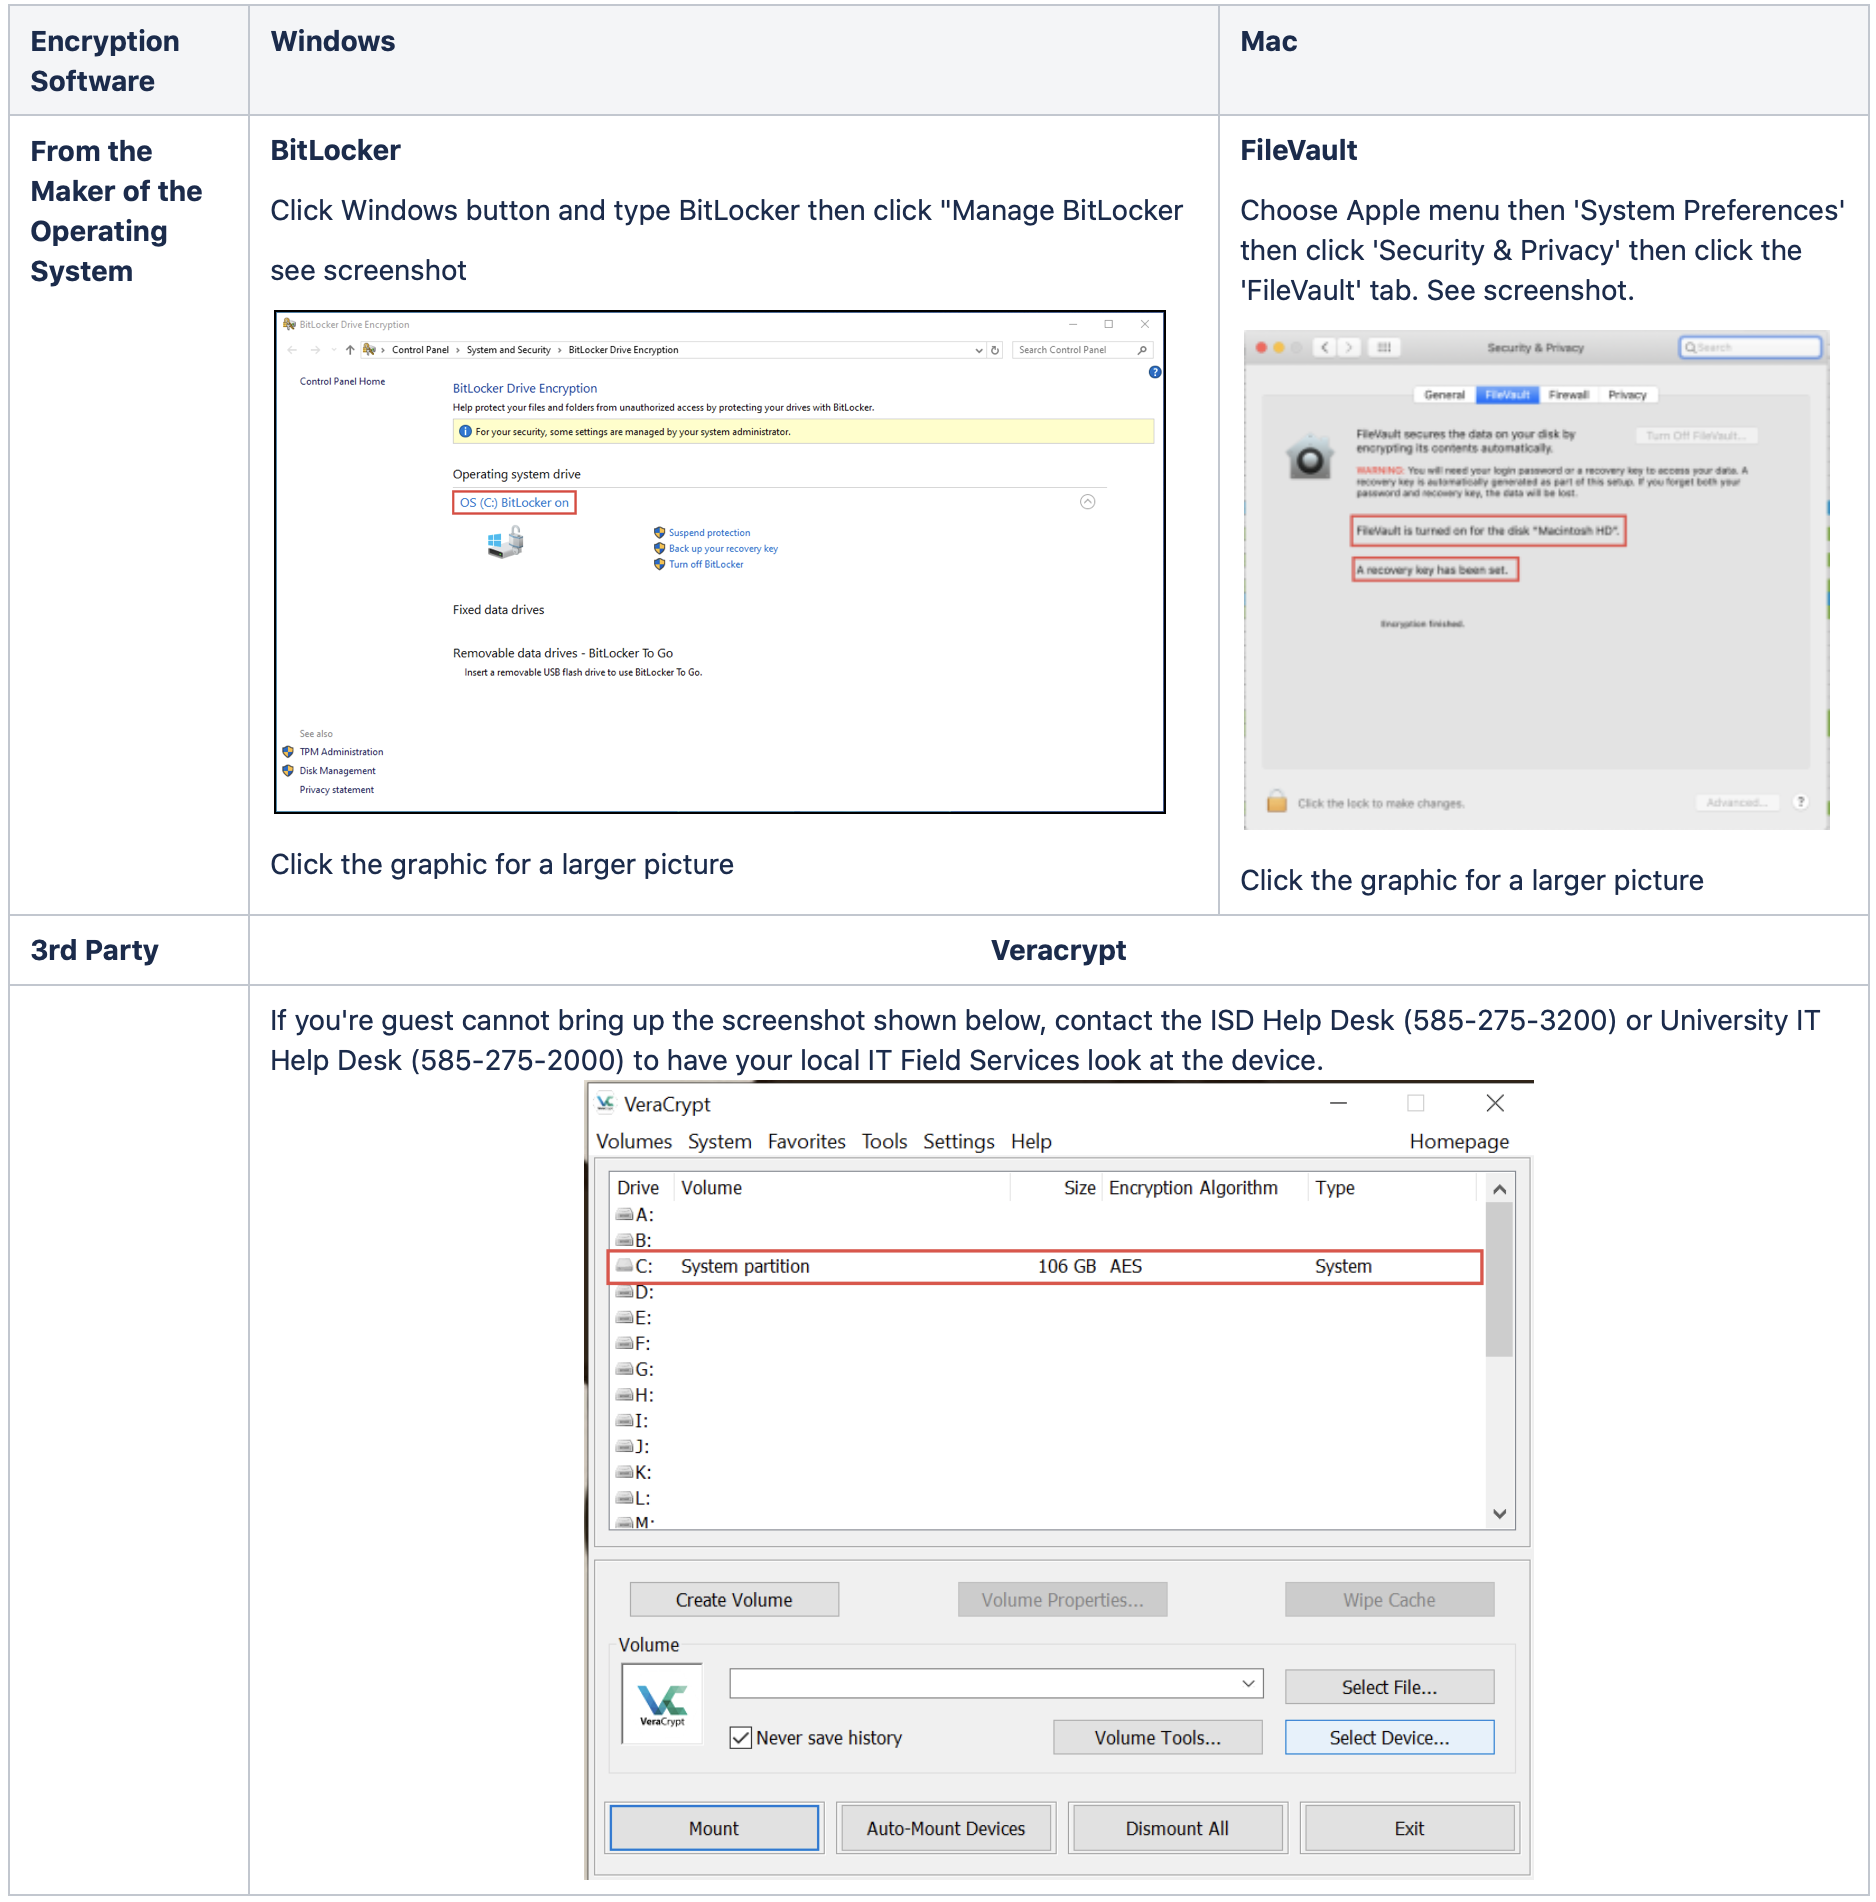Switch to the Firewall tab
Viewport: 1876px width, 1902px height.
[1568, 395]
